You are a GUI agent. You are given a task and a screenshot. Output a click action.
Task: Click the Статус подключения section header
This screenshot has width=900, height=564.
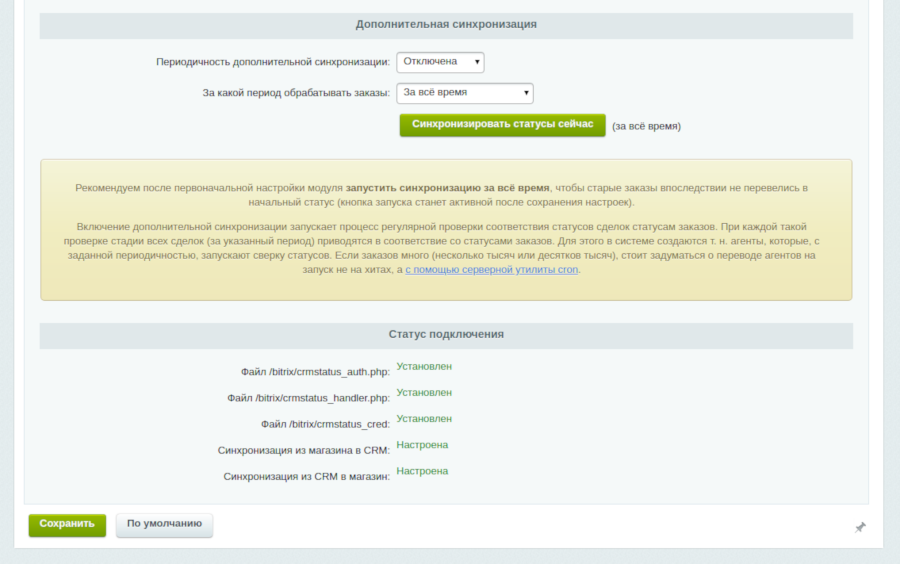point(446,335)
